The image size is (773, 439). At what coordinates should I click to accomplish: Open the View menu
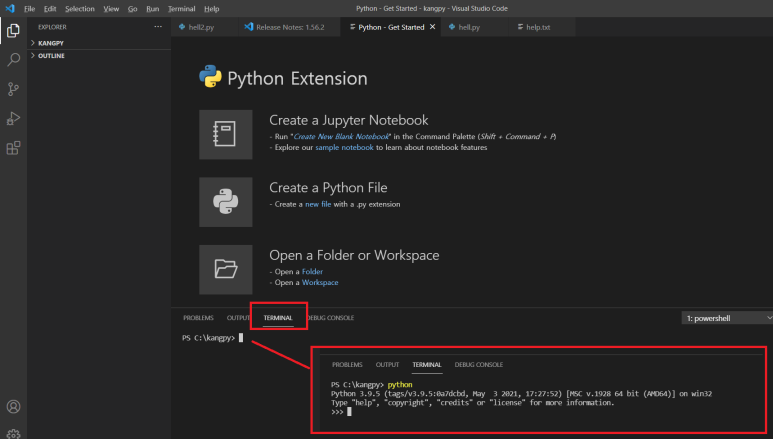point(111,9)
